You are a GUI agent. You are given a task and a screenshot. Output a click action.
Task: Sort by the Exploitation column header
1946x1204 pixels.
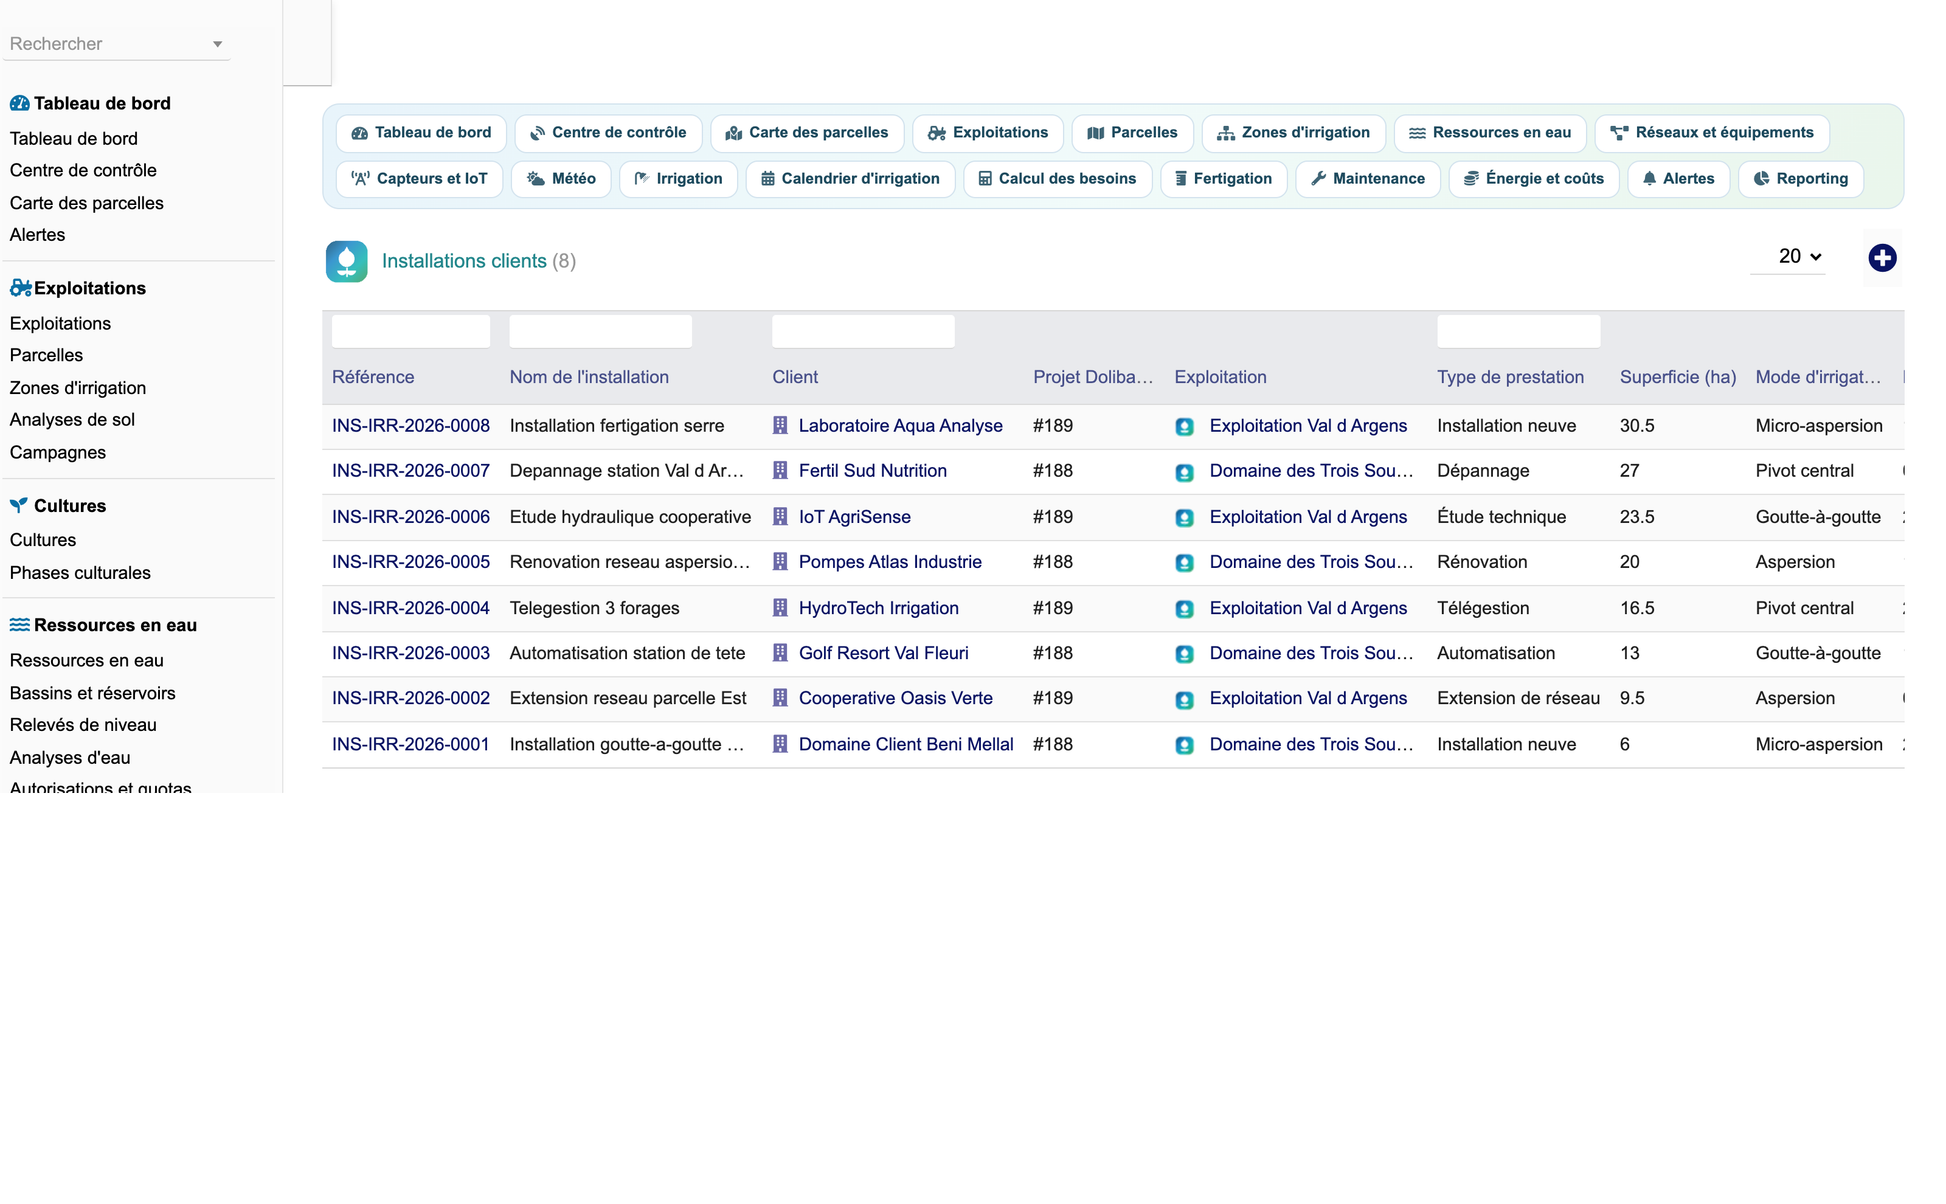(1220, 377)
